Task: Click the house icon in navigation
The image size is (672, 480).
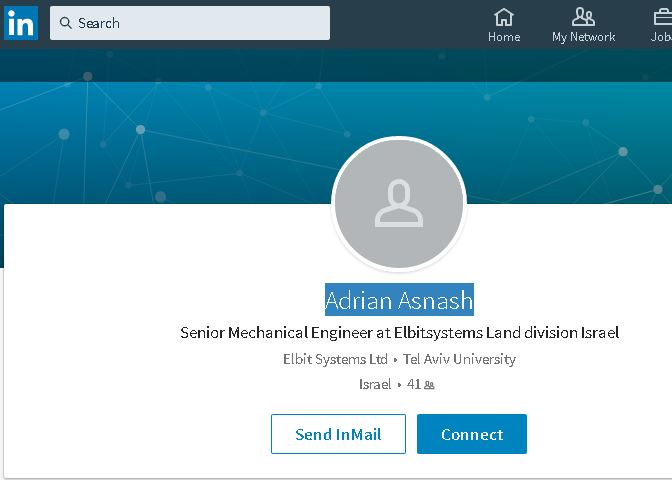Action: 504,17
